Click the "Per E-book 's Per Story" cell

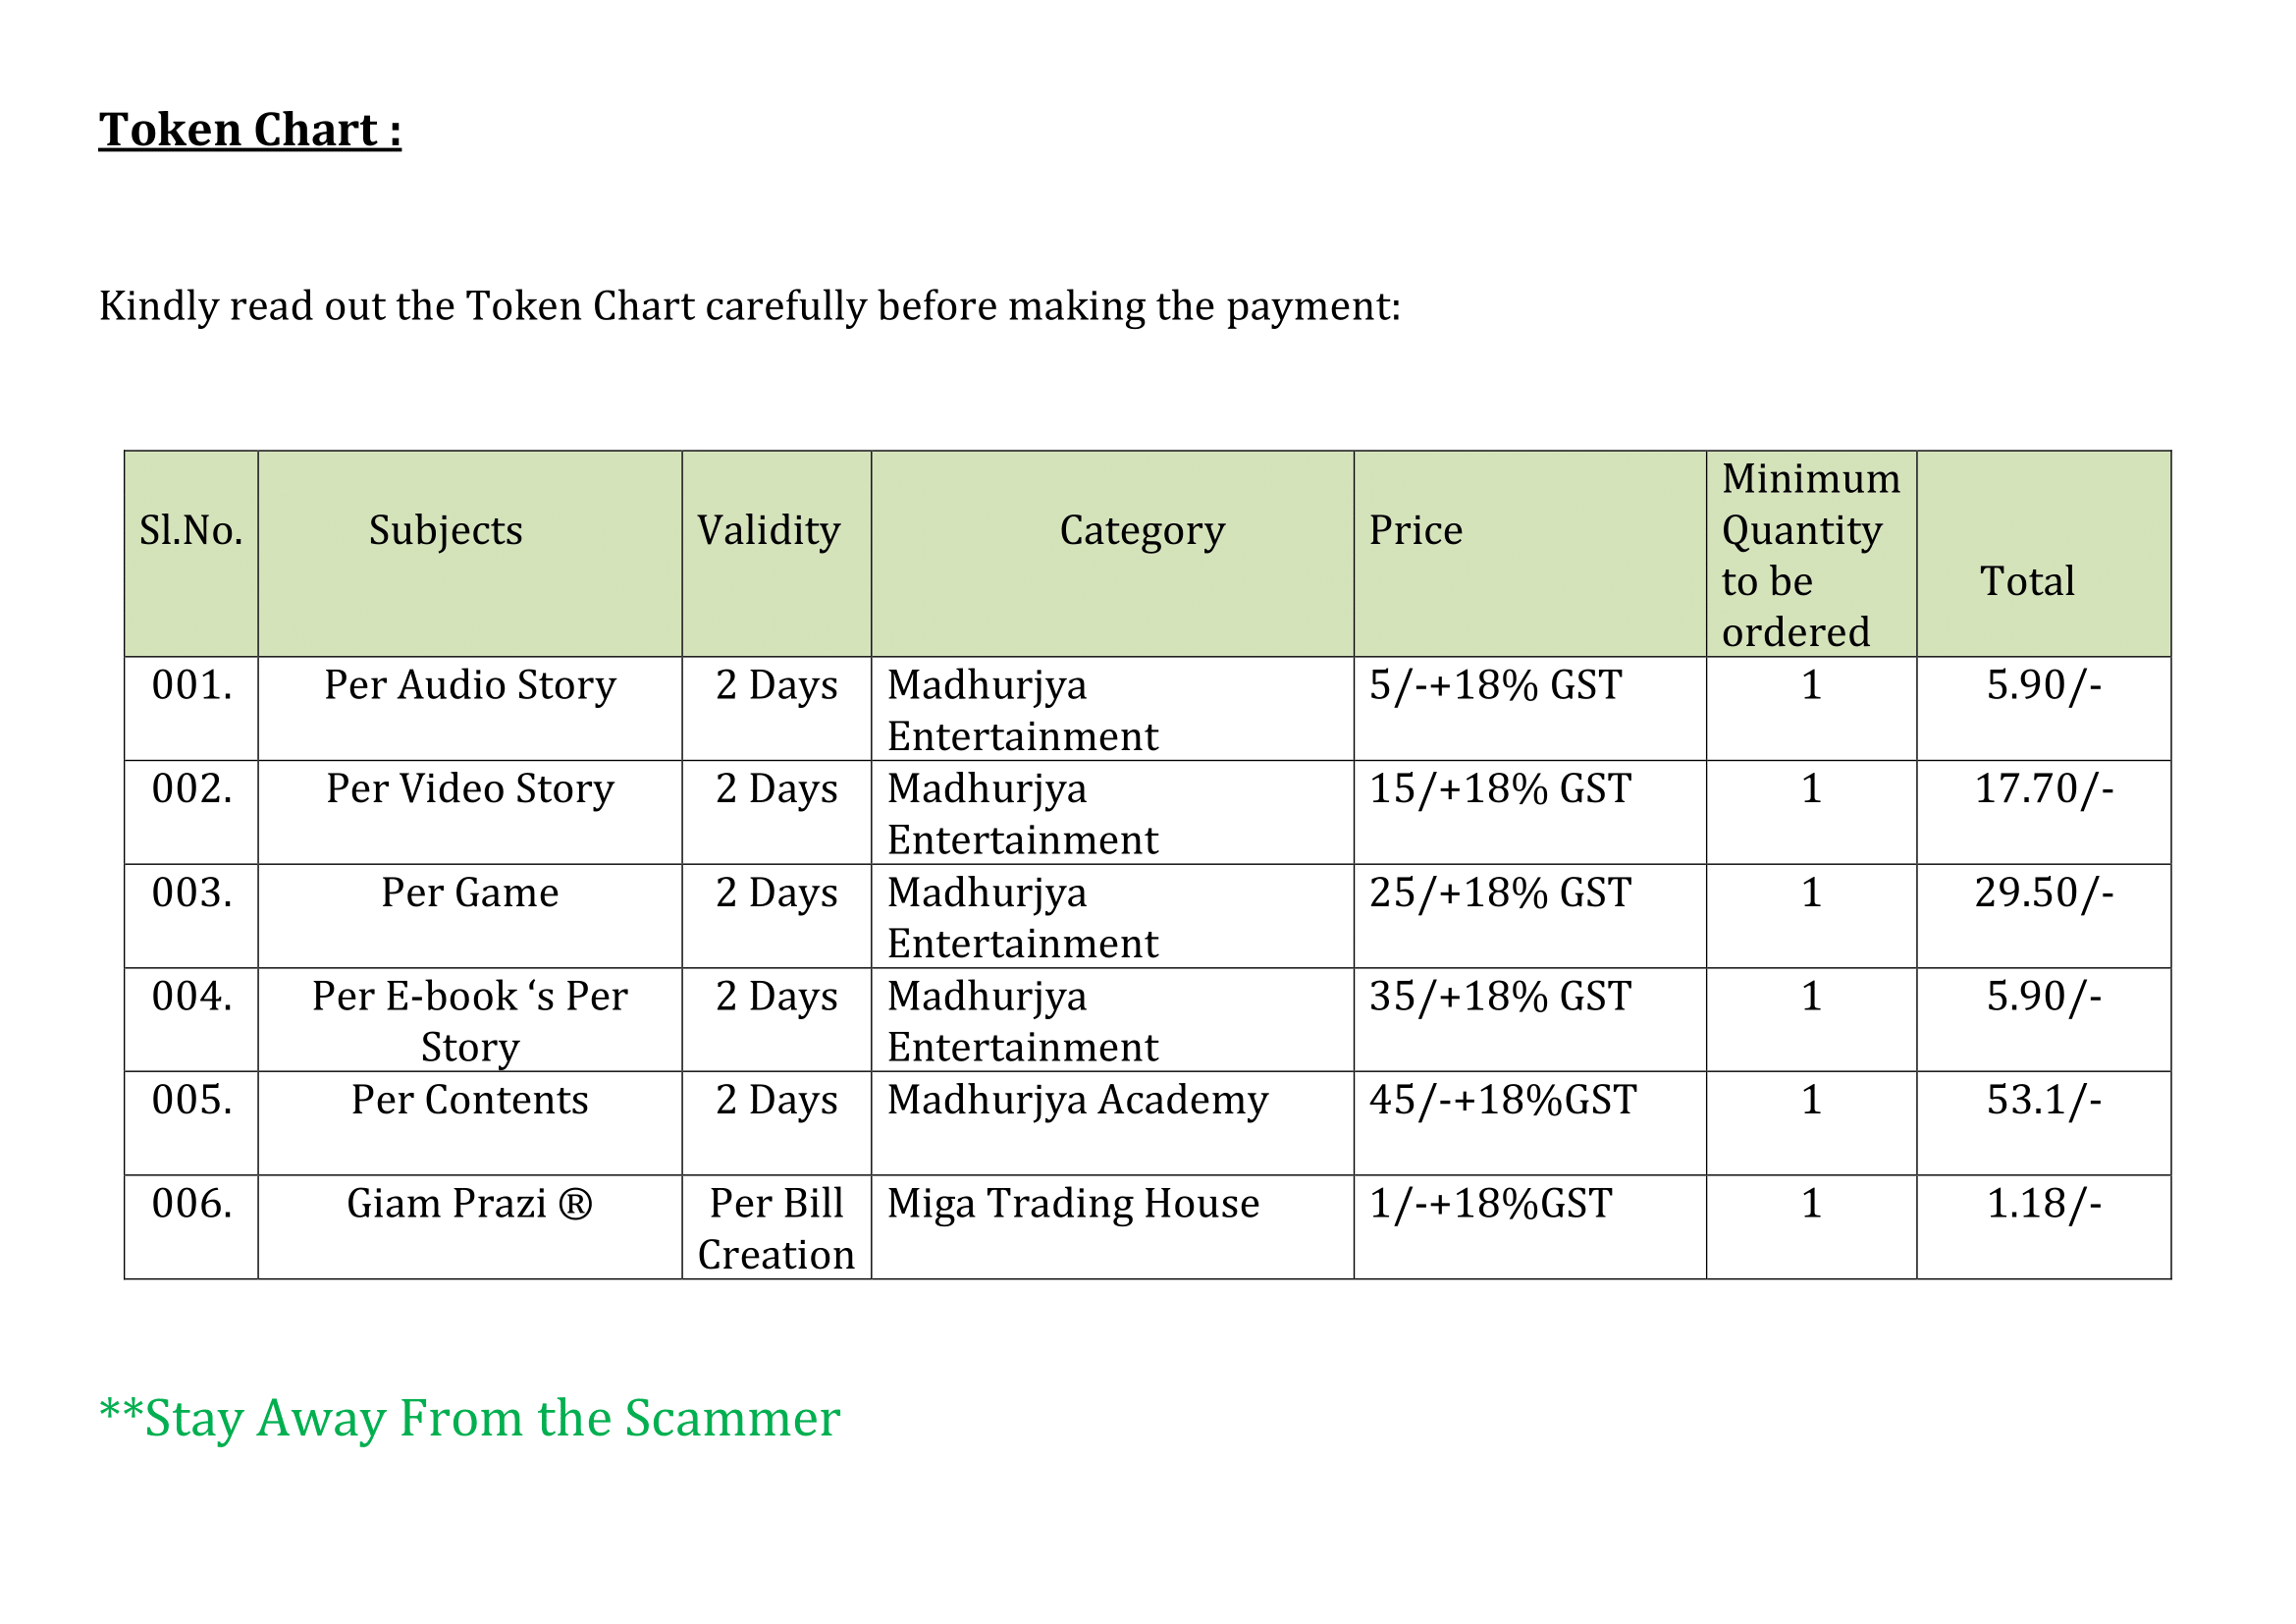470,1021
